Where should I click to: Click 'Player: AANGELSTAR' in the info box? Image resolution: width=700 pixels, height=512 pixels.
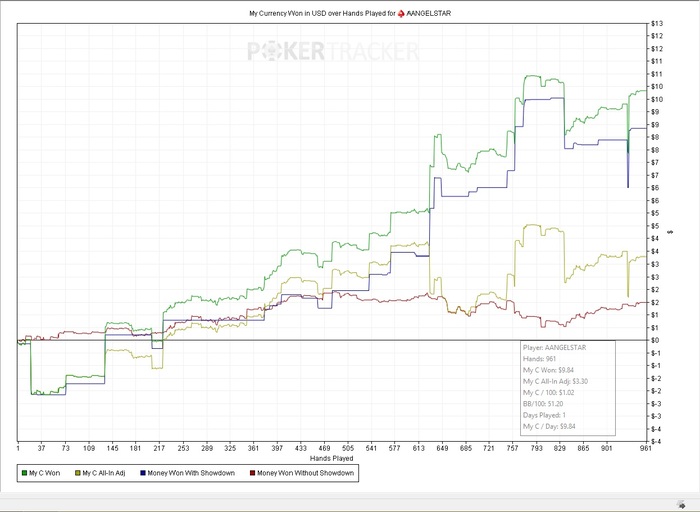[554, 348]
